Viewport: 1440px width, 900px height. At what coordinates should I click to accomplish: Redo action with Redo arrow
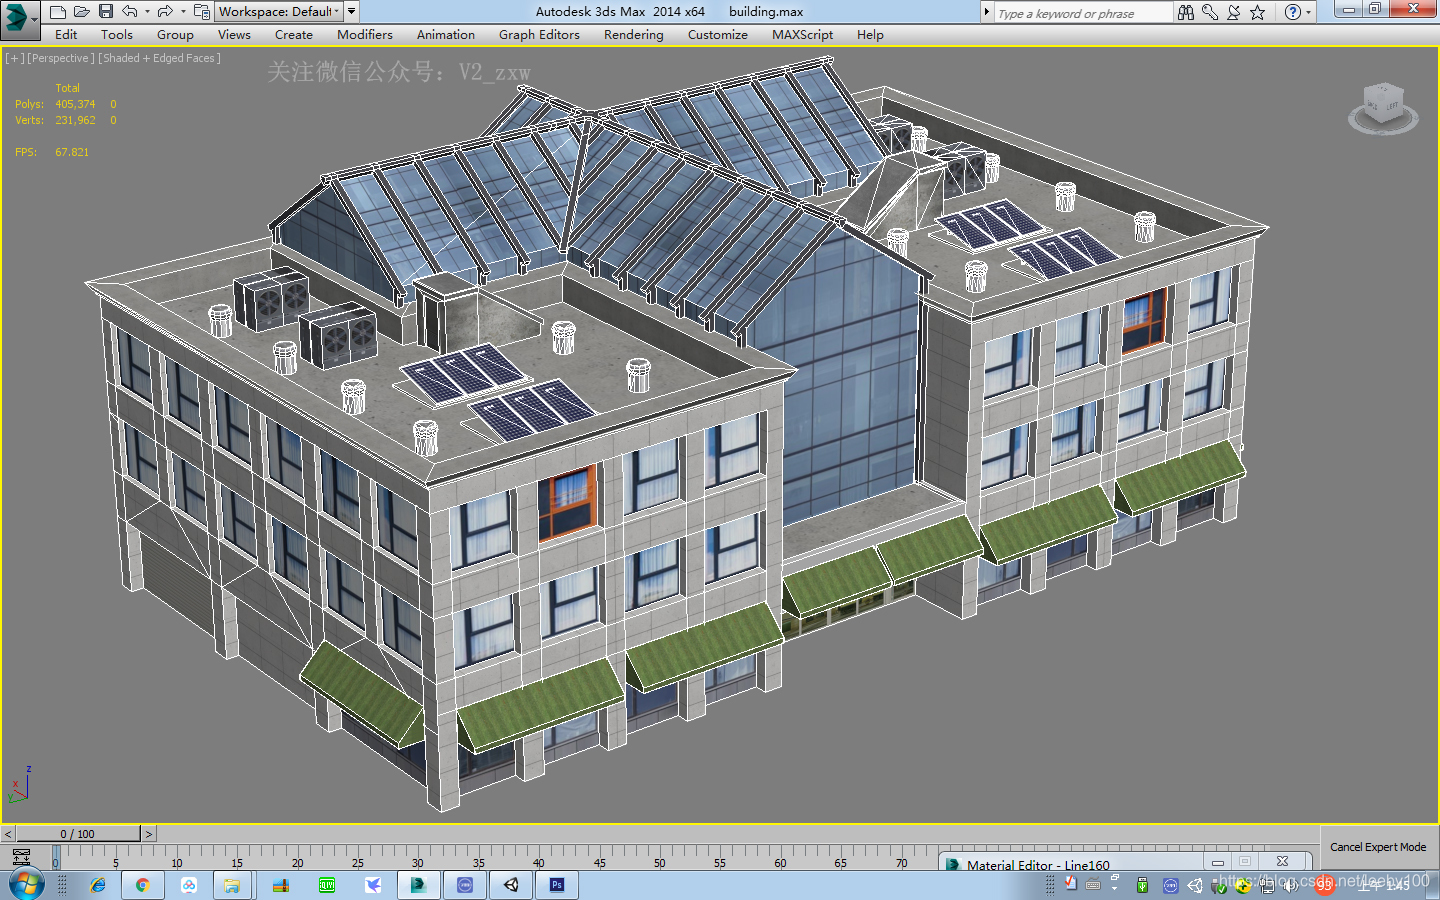pyautogui.click(x=165, y=12)
